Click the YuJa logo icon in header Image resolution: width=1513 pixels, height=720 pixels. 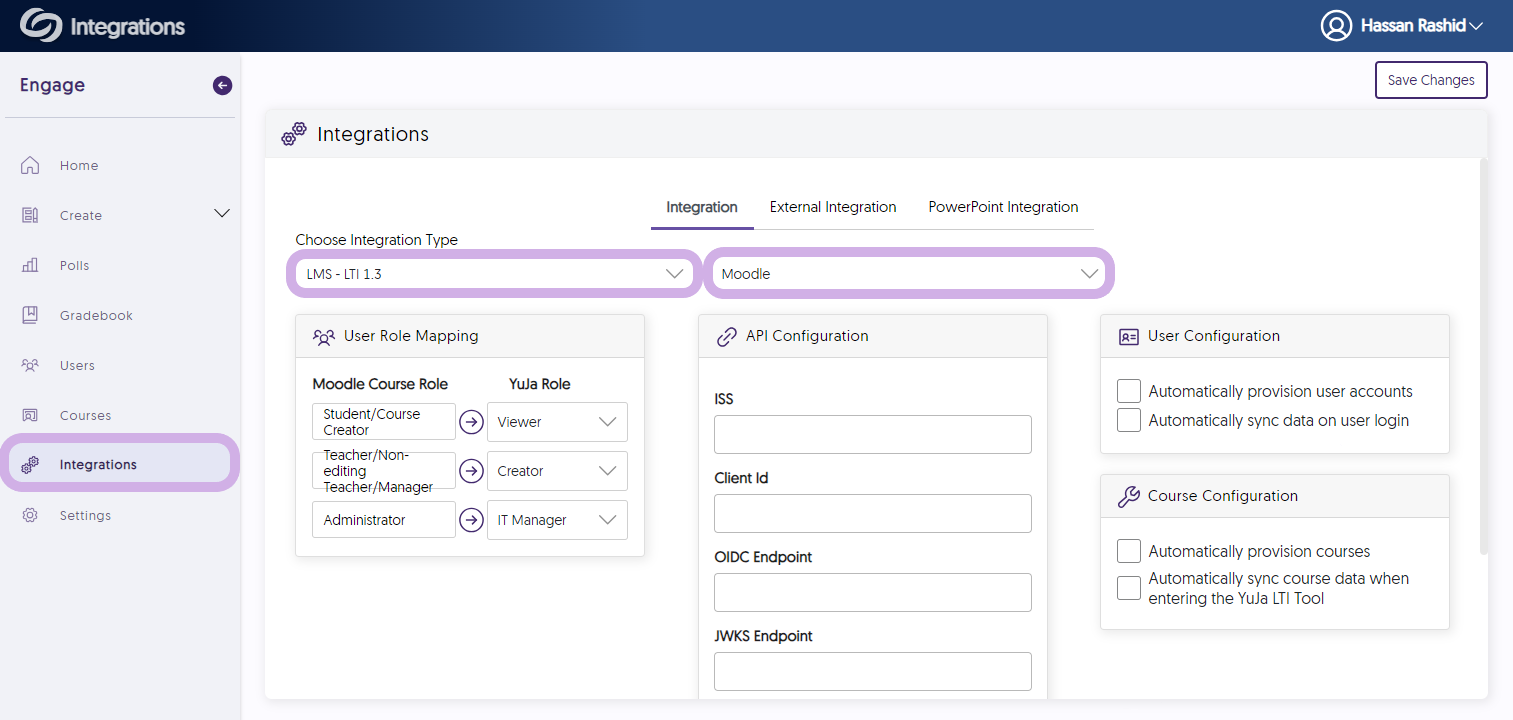coord(40,25)
